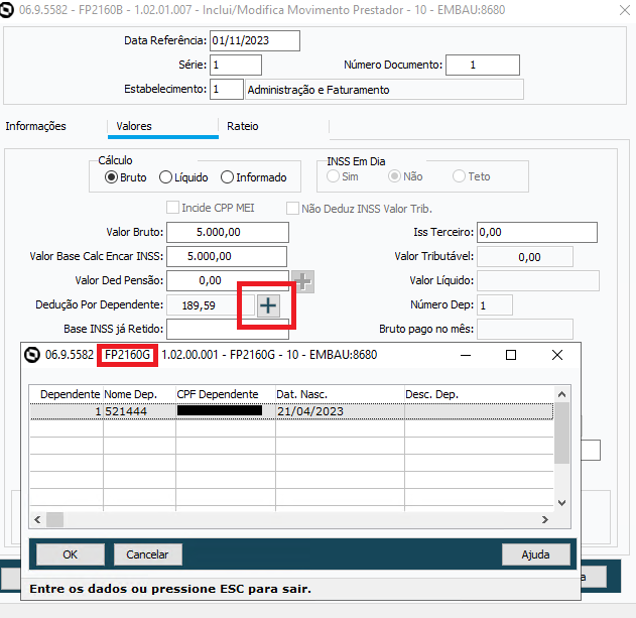
Task: Minimize the FP2160G dialog
Action: [466, 355]
